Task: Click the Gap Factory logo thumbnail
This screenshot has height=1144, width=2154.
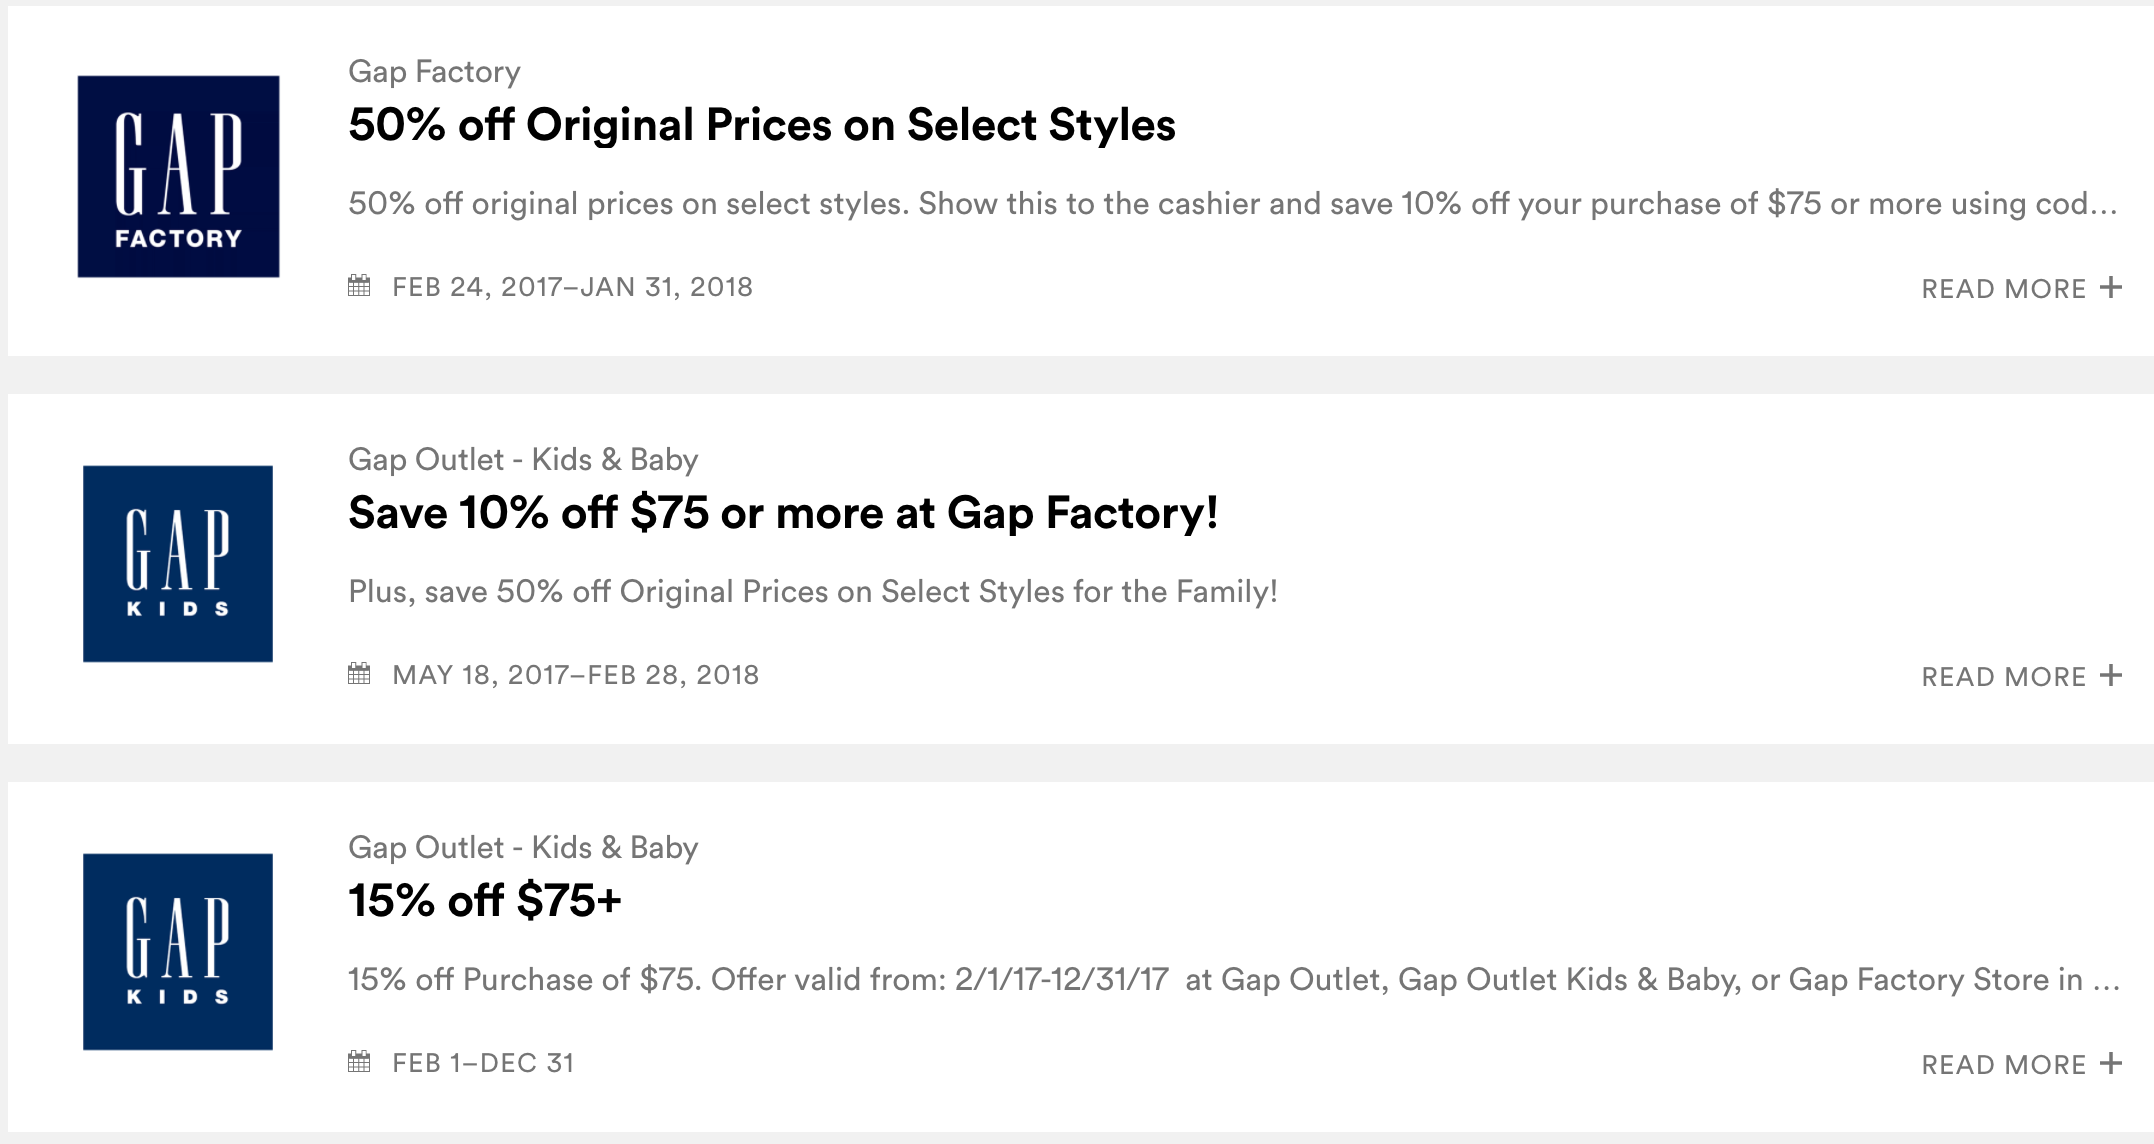Action: coord(178,176)
